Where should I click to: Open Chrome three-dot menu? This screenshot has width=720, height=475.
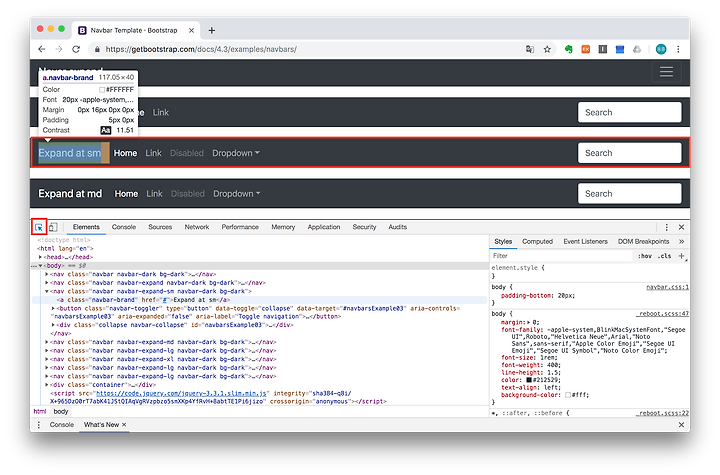[x=678, y=49]
